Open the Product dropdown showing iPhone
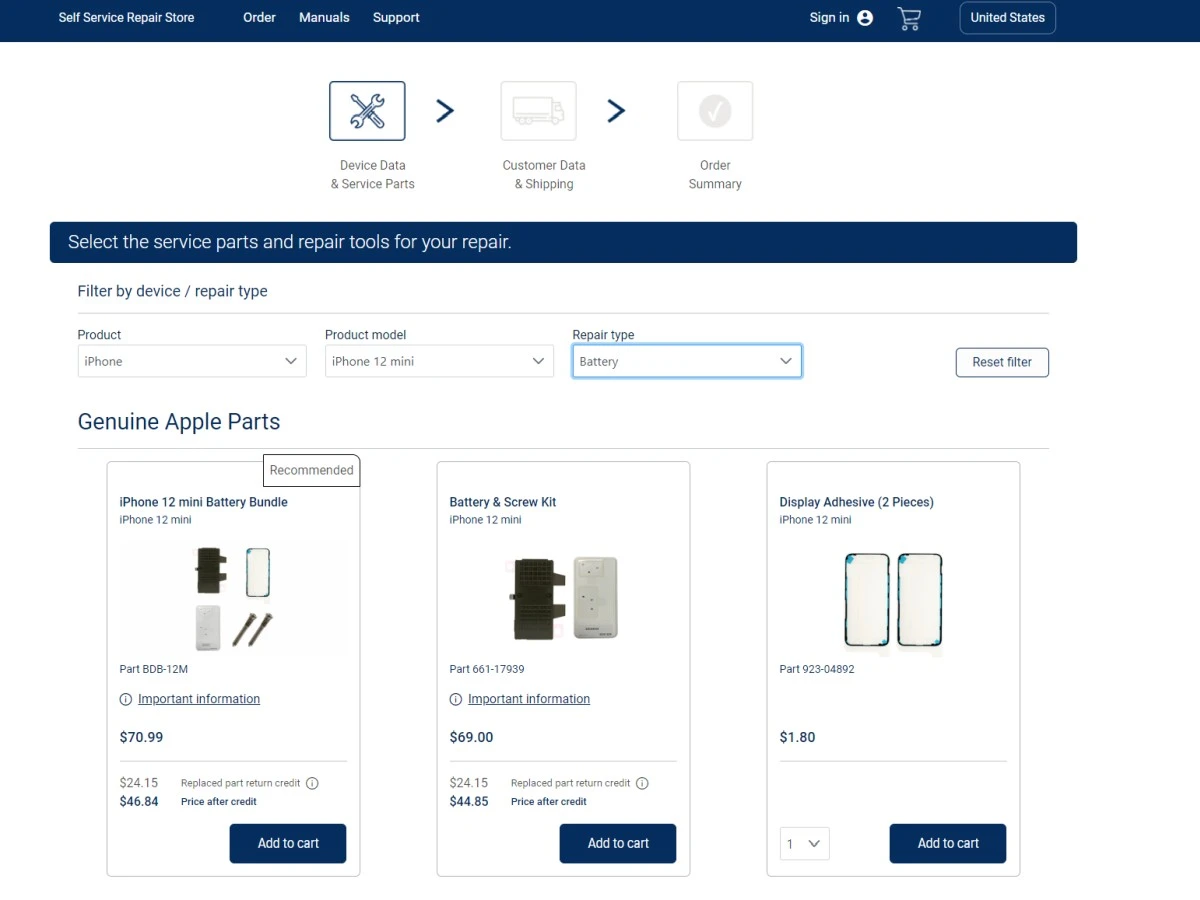 coord(192,361)
